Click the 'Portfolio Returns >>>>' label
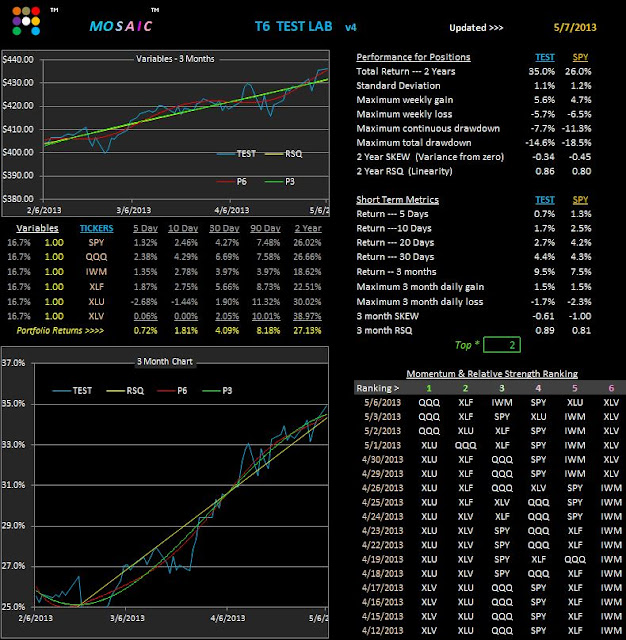The height and width of the screenshot is (640, 626). 60,330
